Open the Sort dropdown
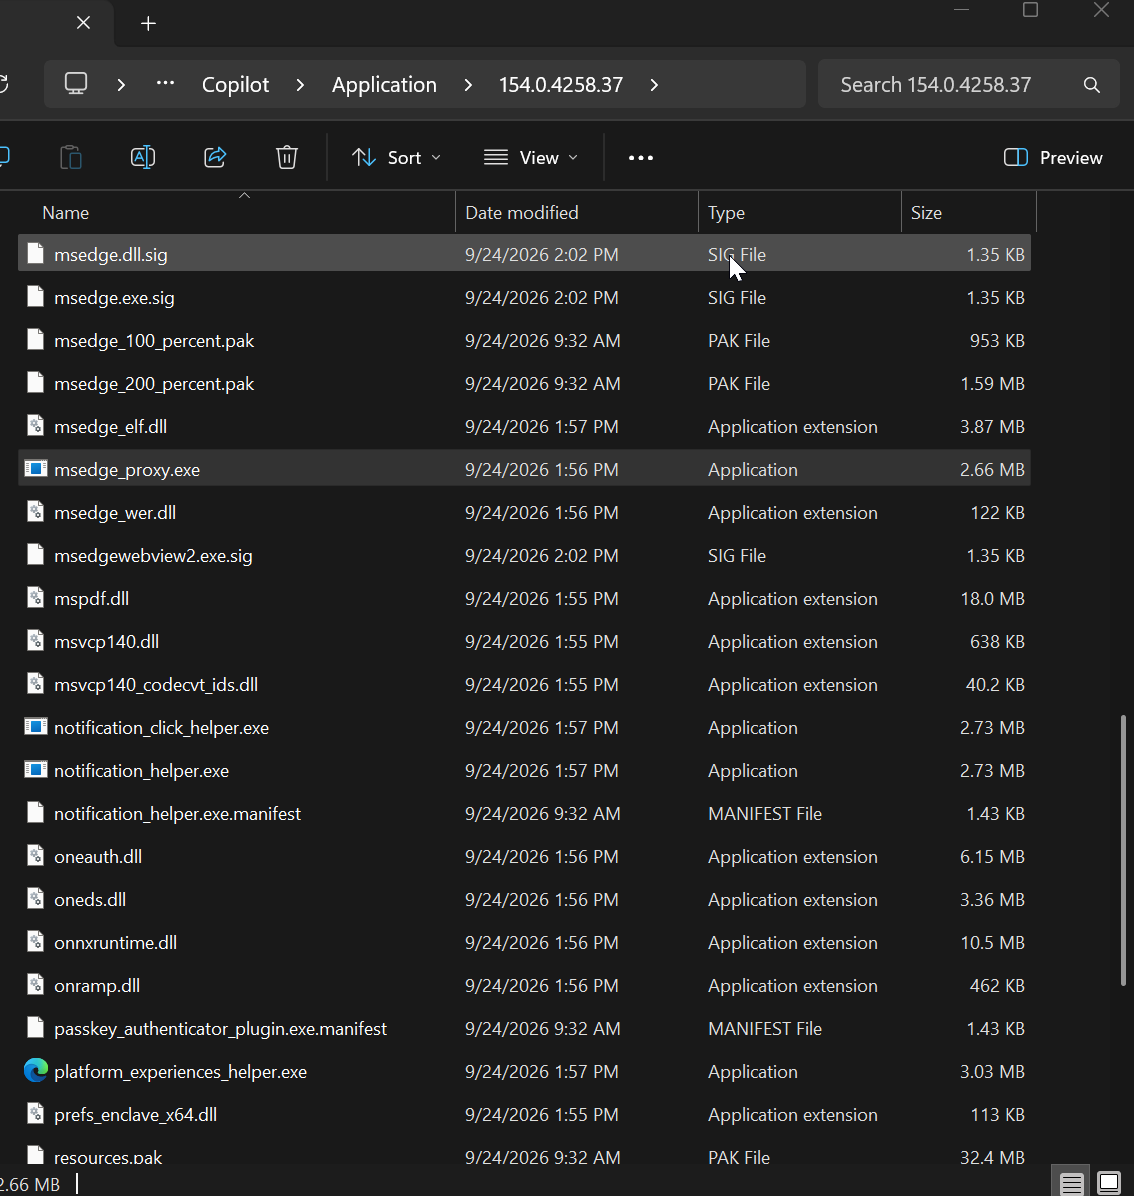Image resolution: width=1134 pixels, height=1196 pixels. click(396, 158)
